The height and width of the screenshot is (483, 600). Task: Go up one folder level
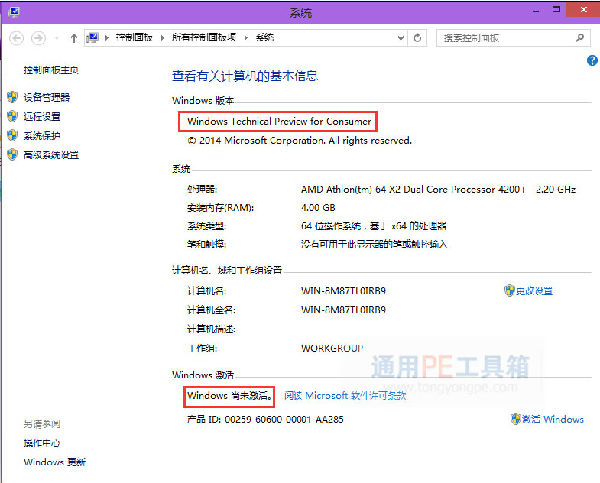coord(73,38)
